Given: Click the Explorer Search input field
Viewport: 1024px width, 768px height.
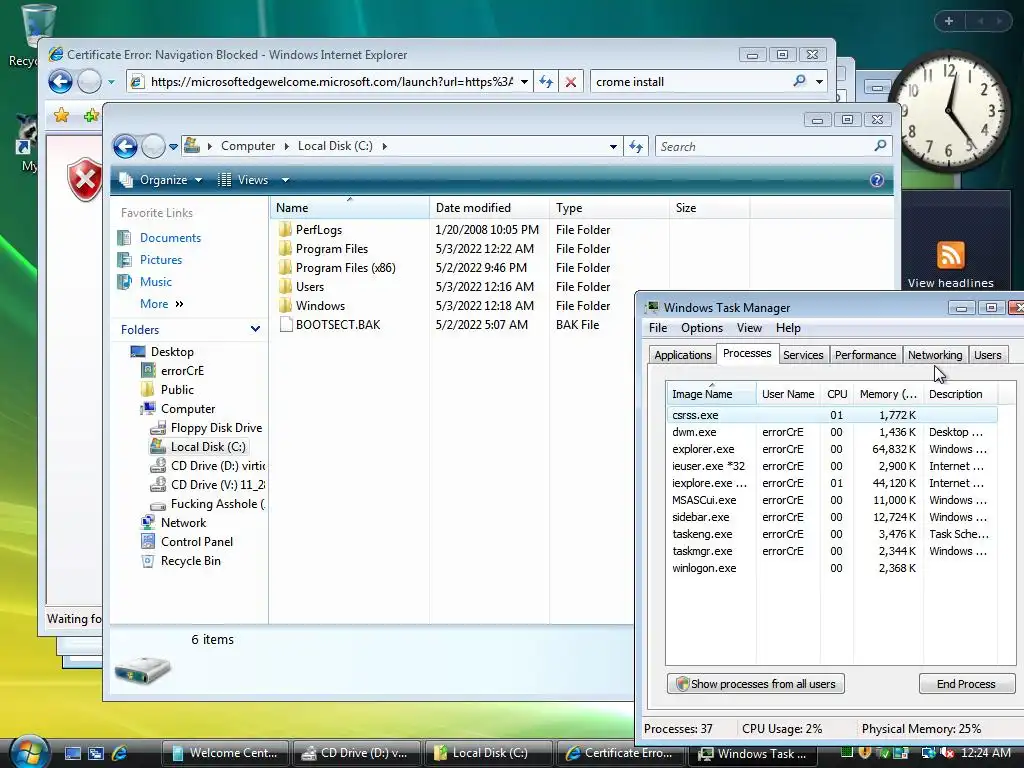Looking at the screenshot, I should tap(764, 146).
